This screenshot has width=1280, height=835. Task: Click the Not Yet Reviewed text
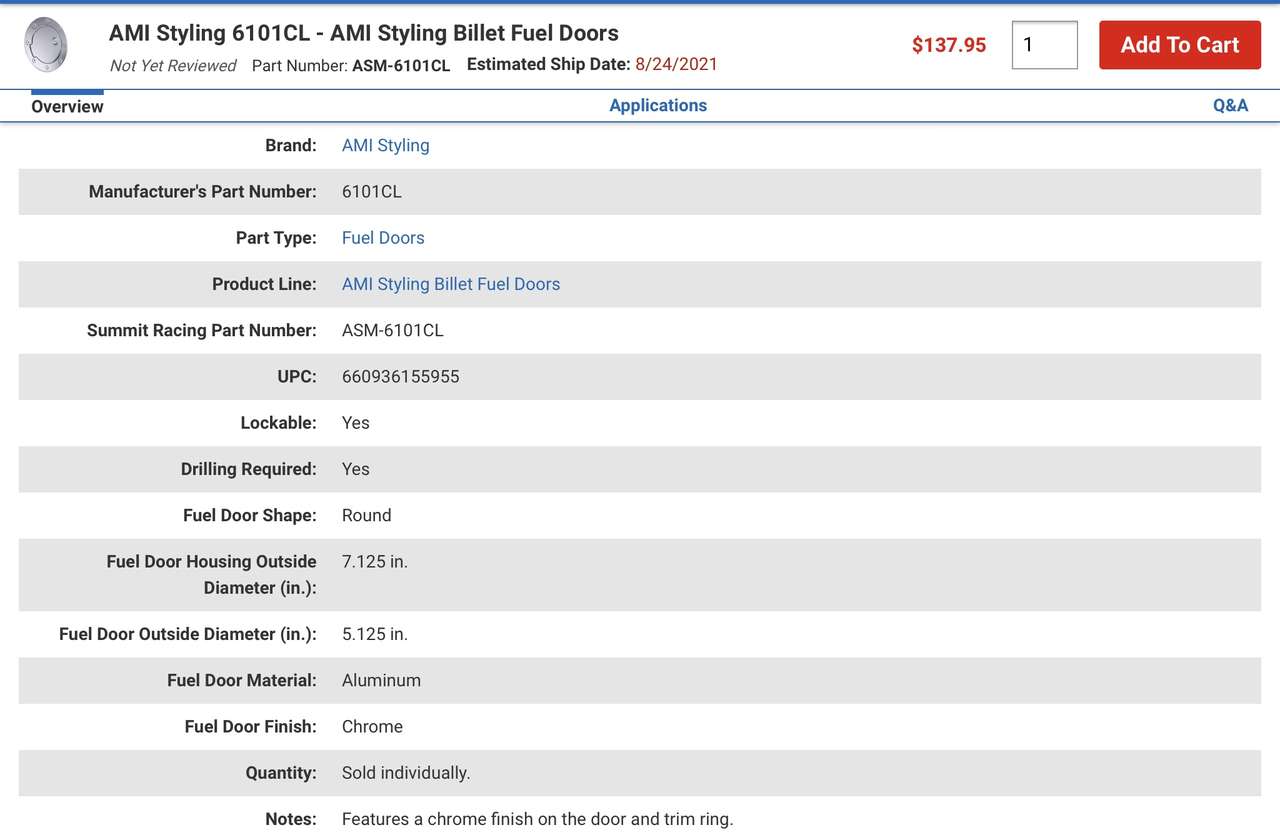[173, 65]
